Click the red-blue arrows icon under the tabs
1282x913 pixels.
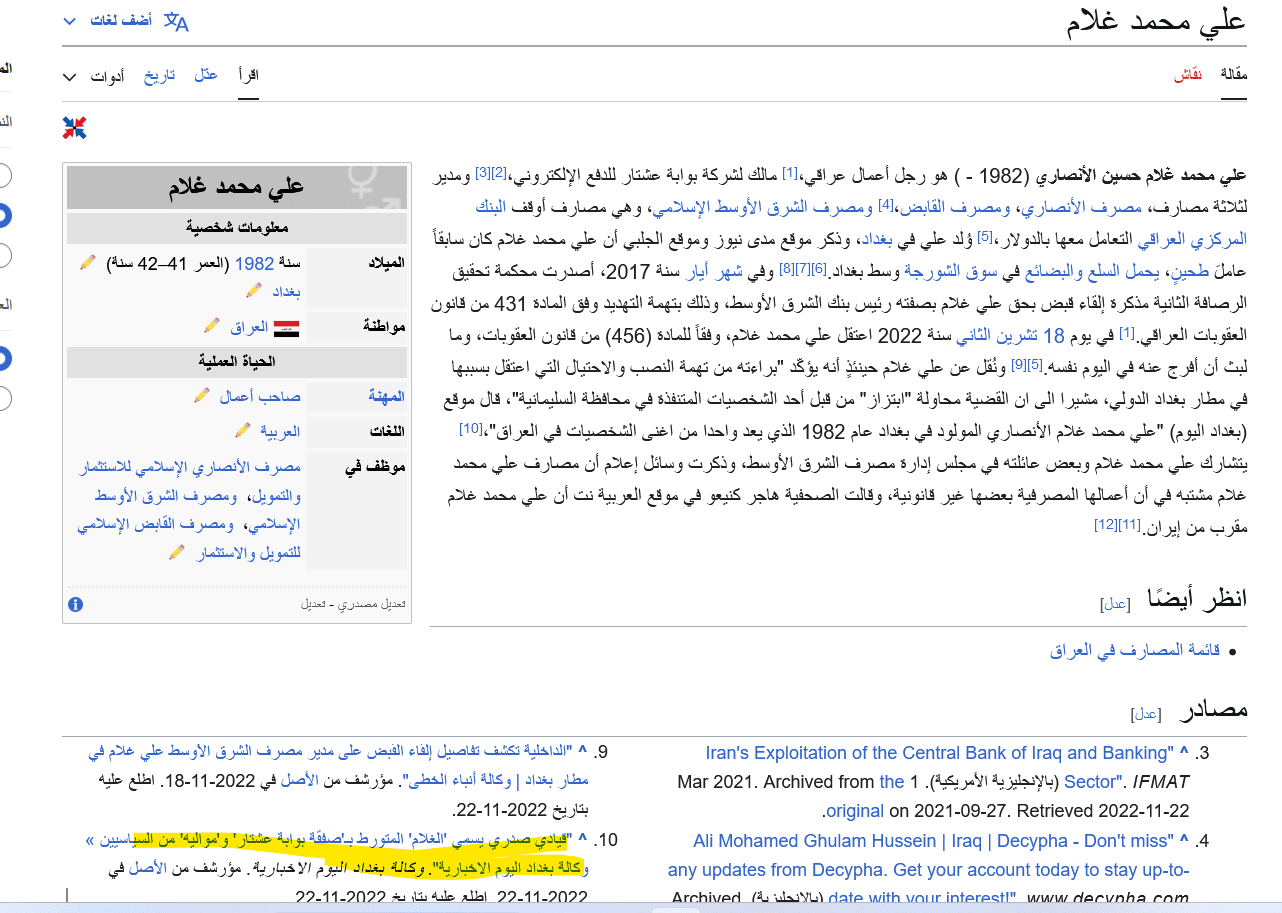tap(74, 128)
